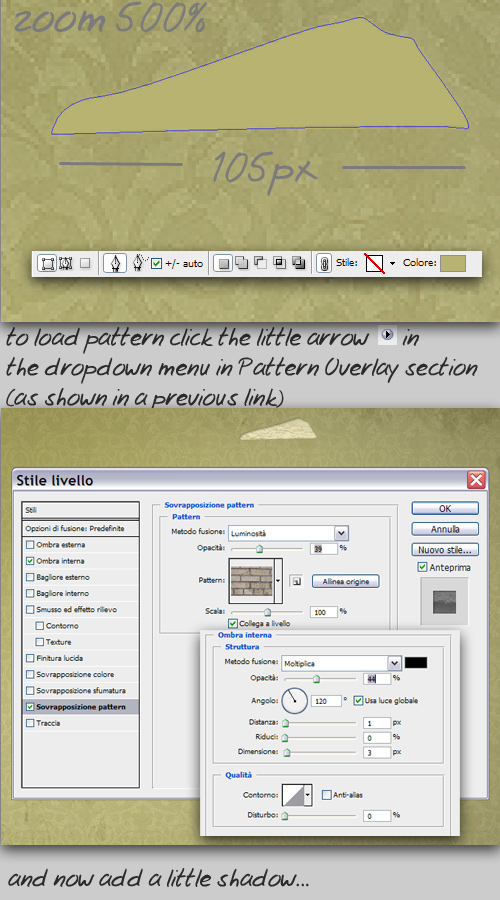Click the Scala percentage field
Viewport: 500px width, 900px height.
(x=323, y=612)
